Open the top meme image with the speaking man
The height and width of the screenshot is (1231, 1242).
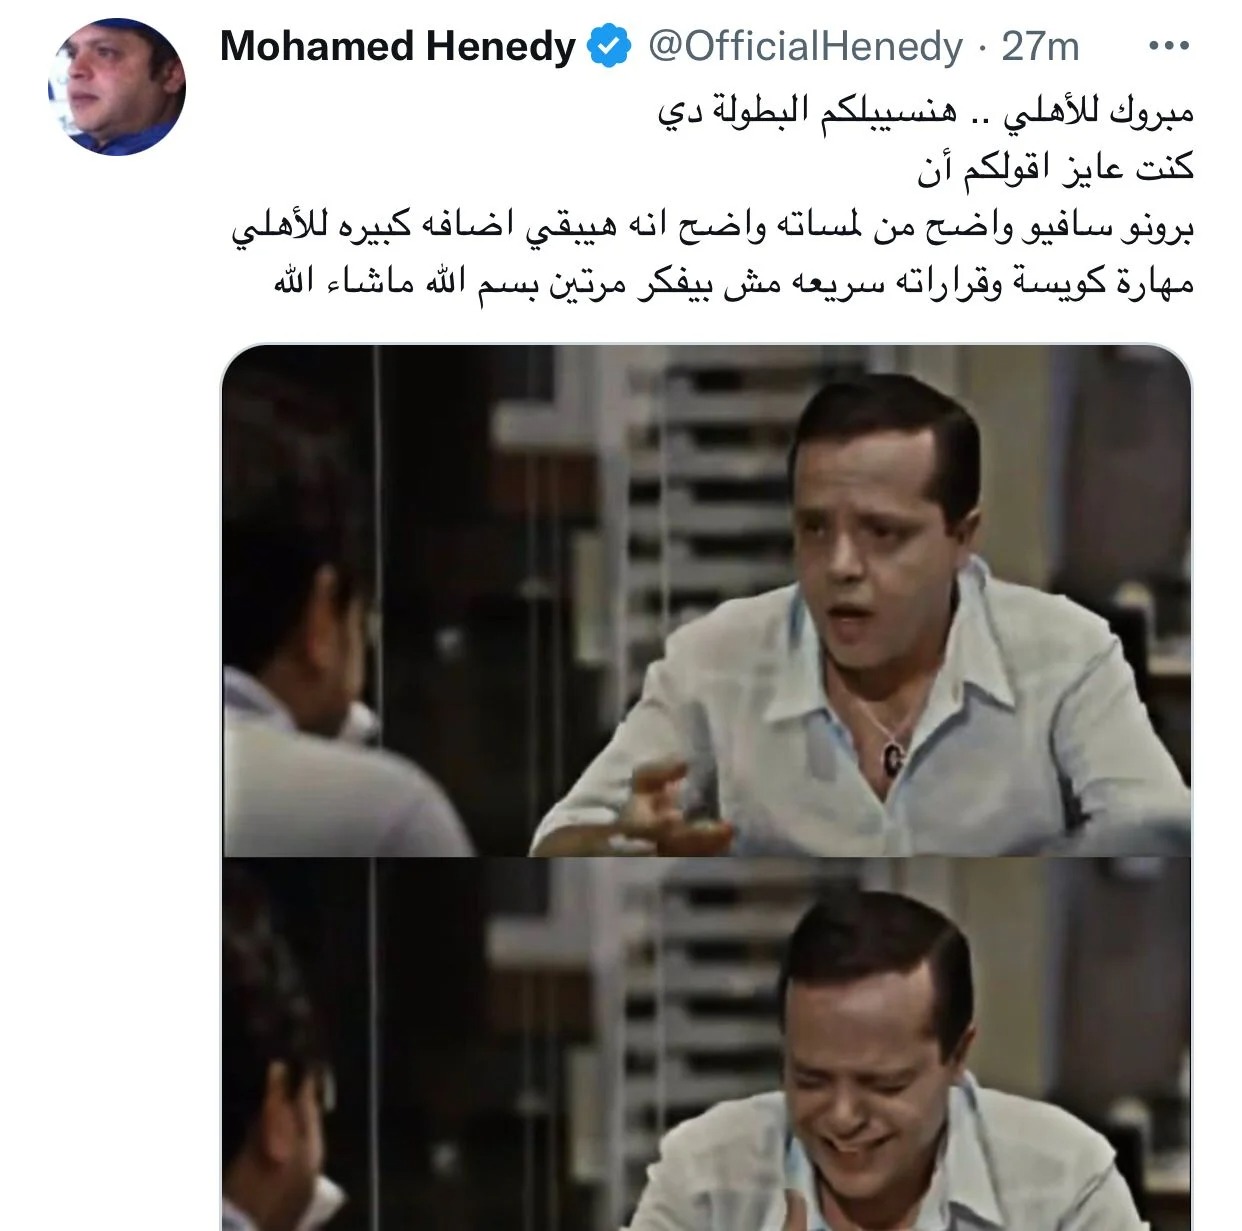point(707,601)
